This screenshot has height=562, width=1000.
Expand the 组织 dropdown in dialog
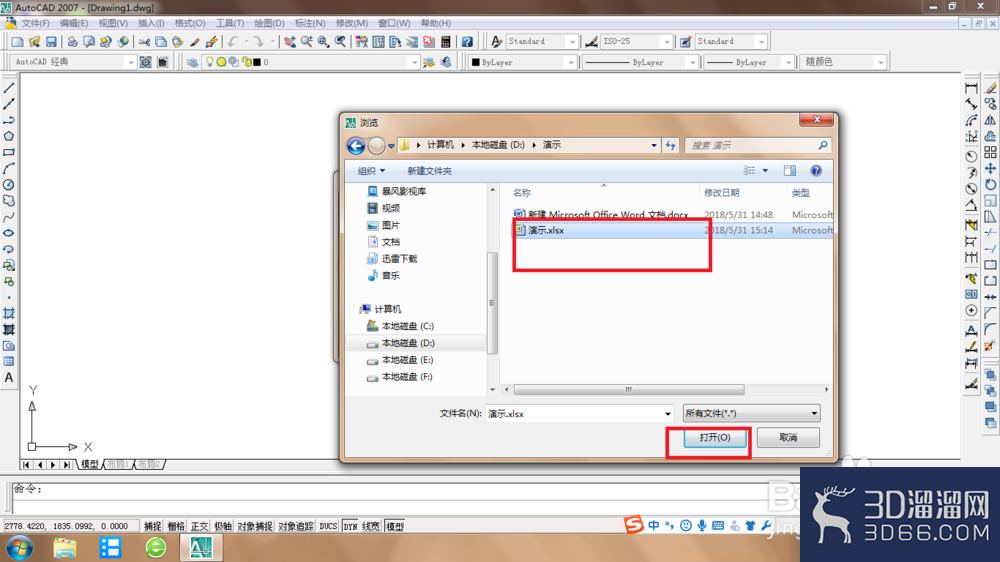pyautogui.click(x=371, y=171)
